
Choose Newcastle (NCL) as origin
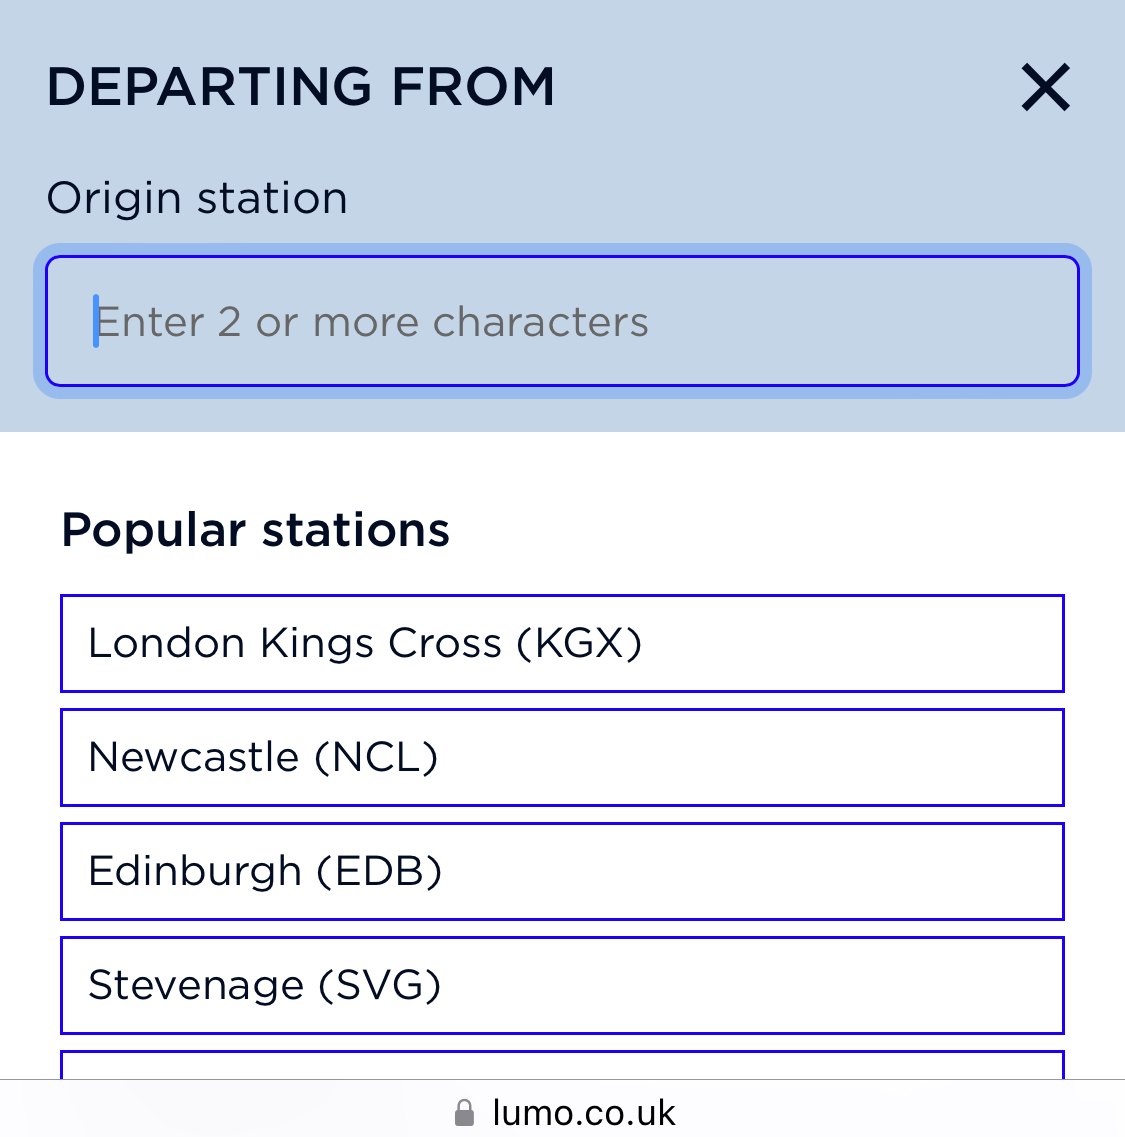point(562,757)
